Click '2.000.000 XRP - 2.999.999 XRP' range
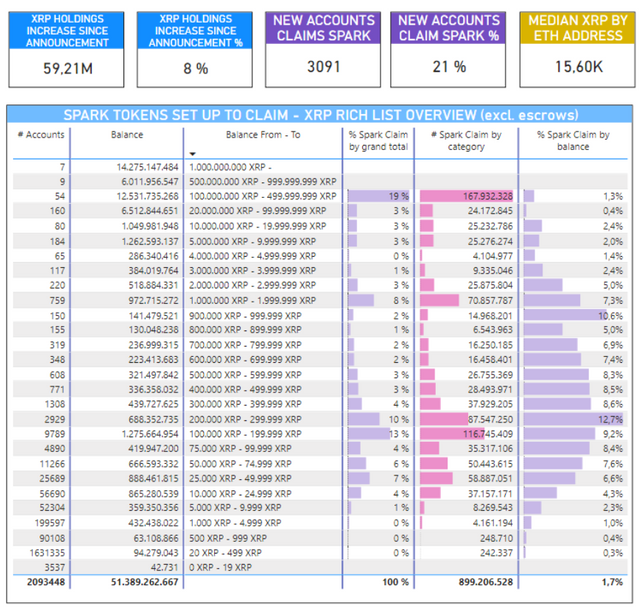 pos(253,285)
